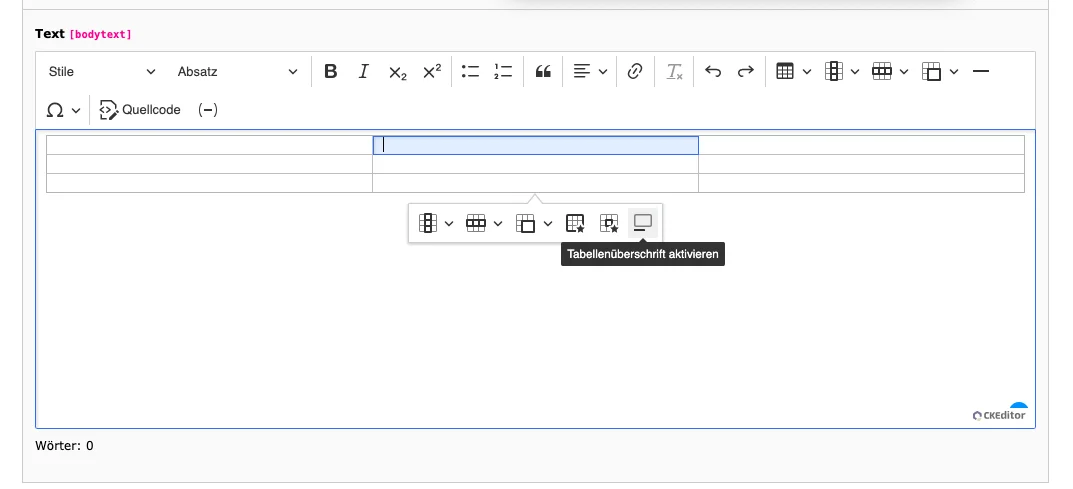Insert a numbered list
Viewport: 1073px width, 489px height.
coord(503,72)
